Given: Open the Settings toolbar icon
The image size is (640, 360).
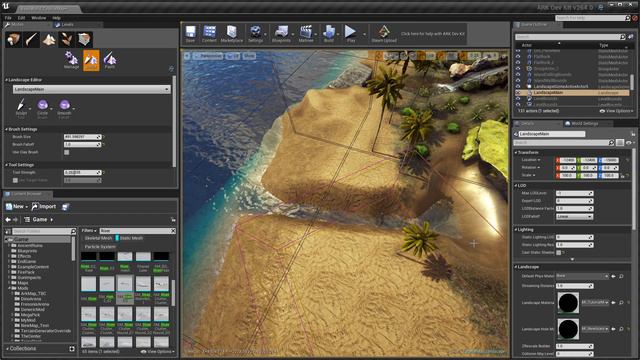Looking at the screenshot, I should click(x=256, y=34).
